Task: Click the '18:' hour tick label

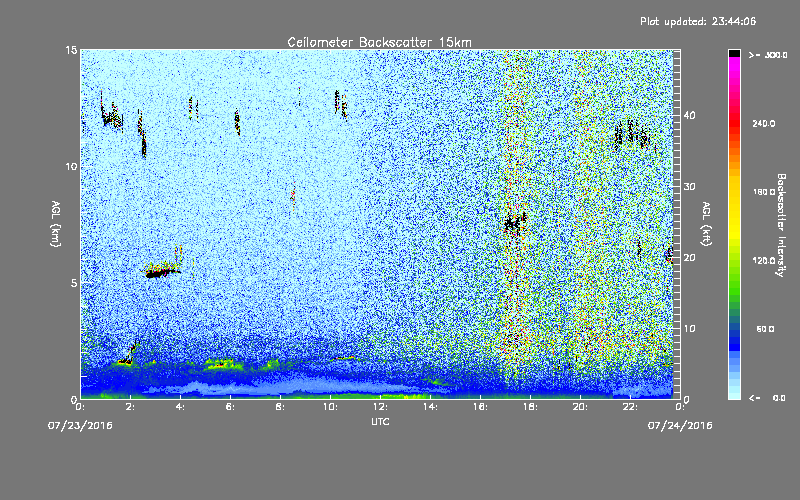Action: 530,407
